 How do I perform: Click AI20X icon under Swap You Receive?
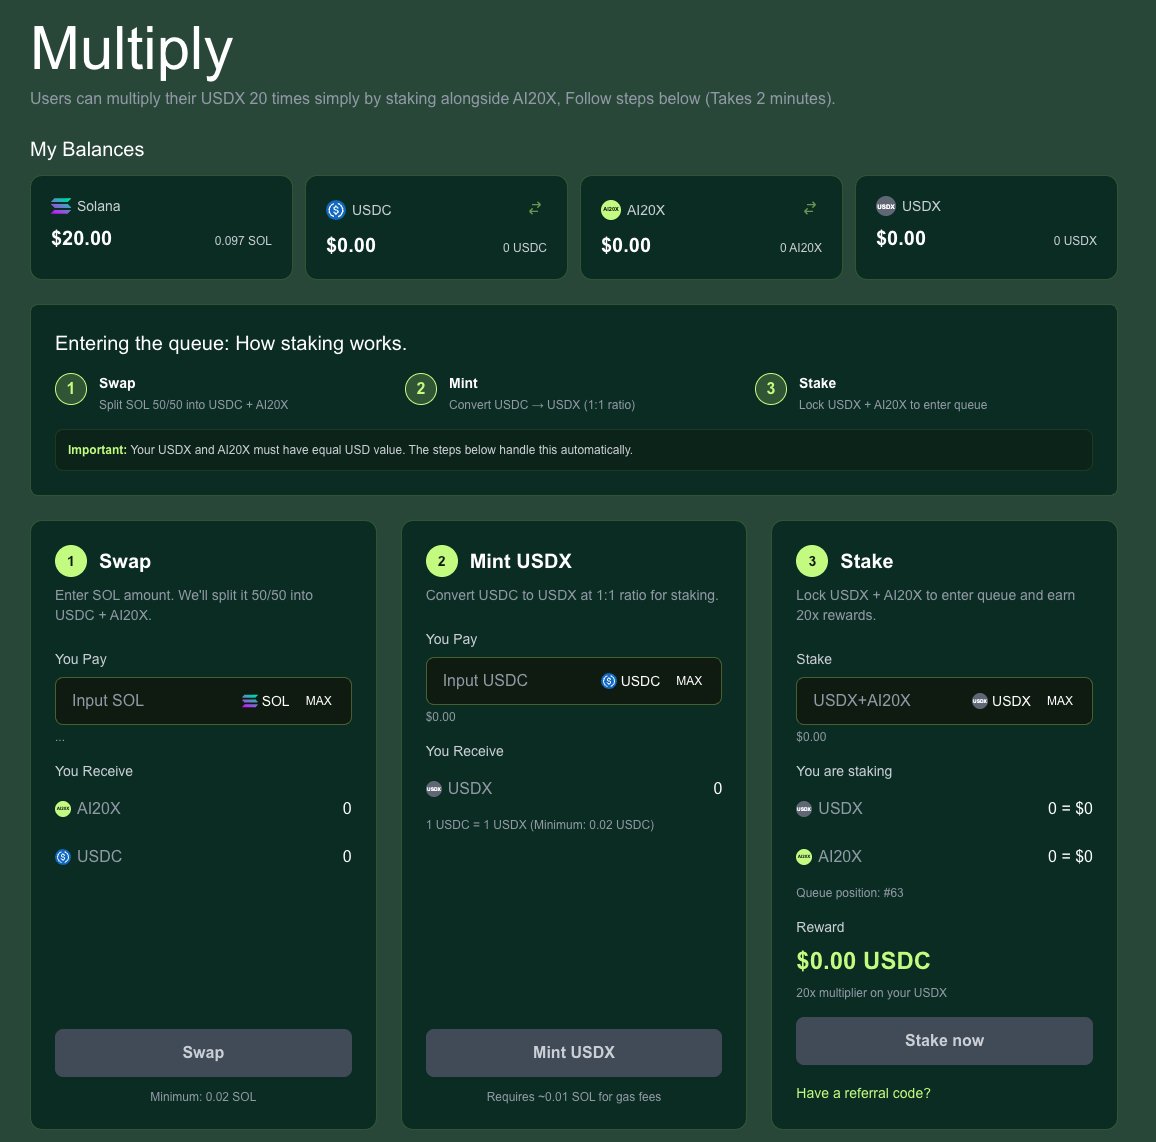[63, 809]
